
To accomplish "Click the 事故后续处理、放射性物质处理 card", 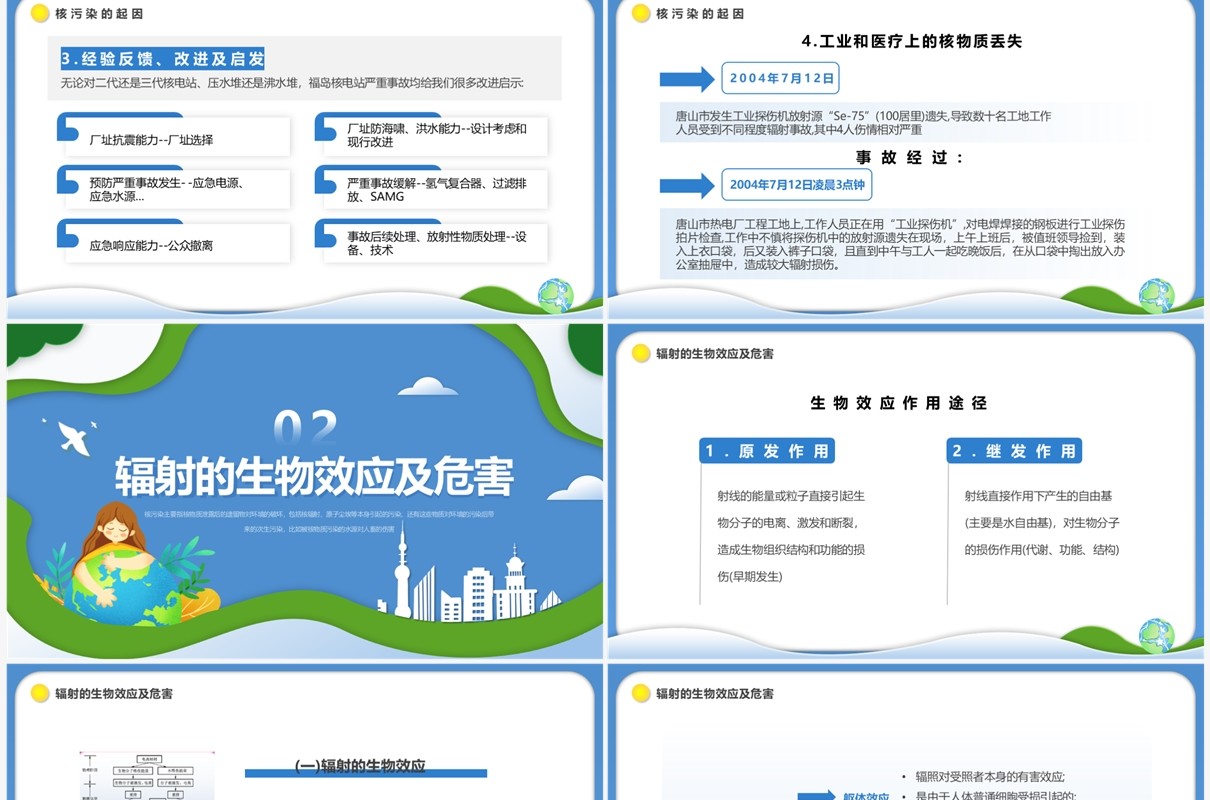I will [436, 243].
